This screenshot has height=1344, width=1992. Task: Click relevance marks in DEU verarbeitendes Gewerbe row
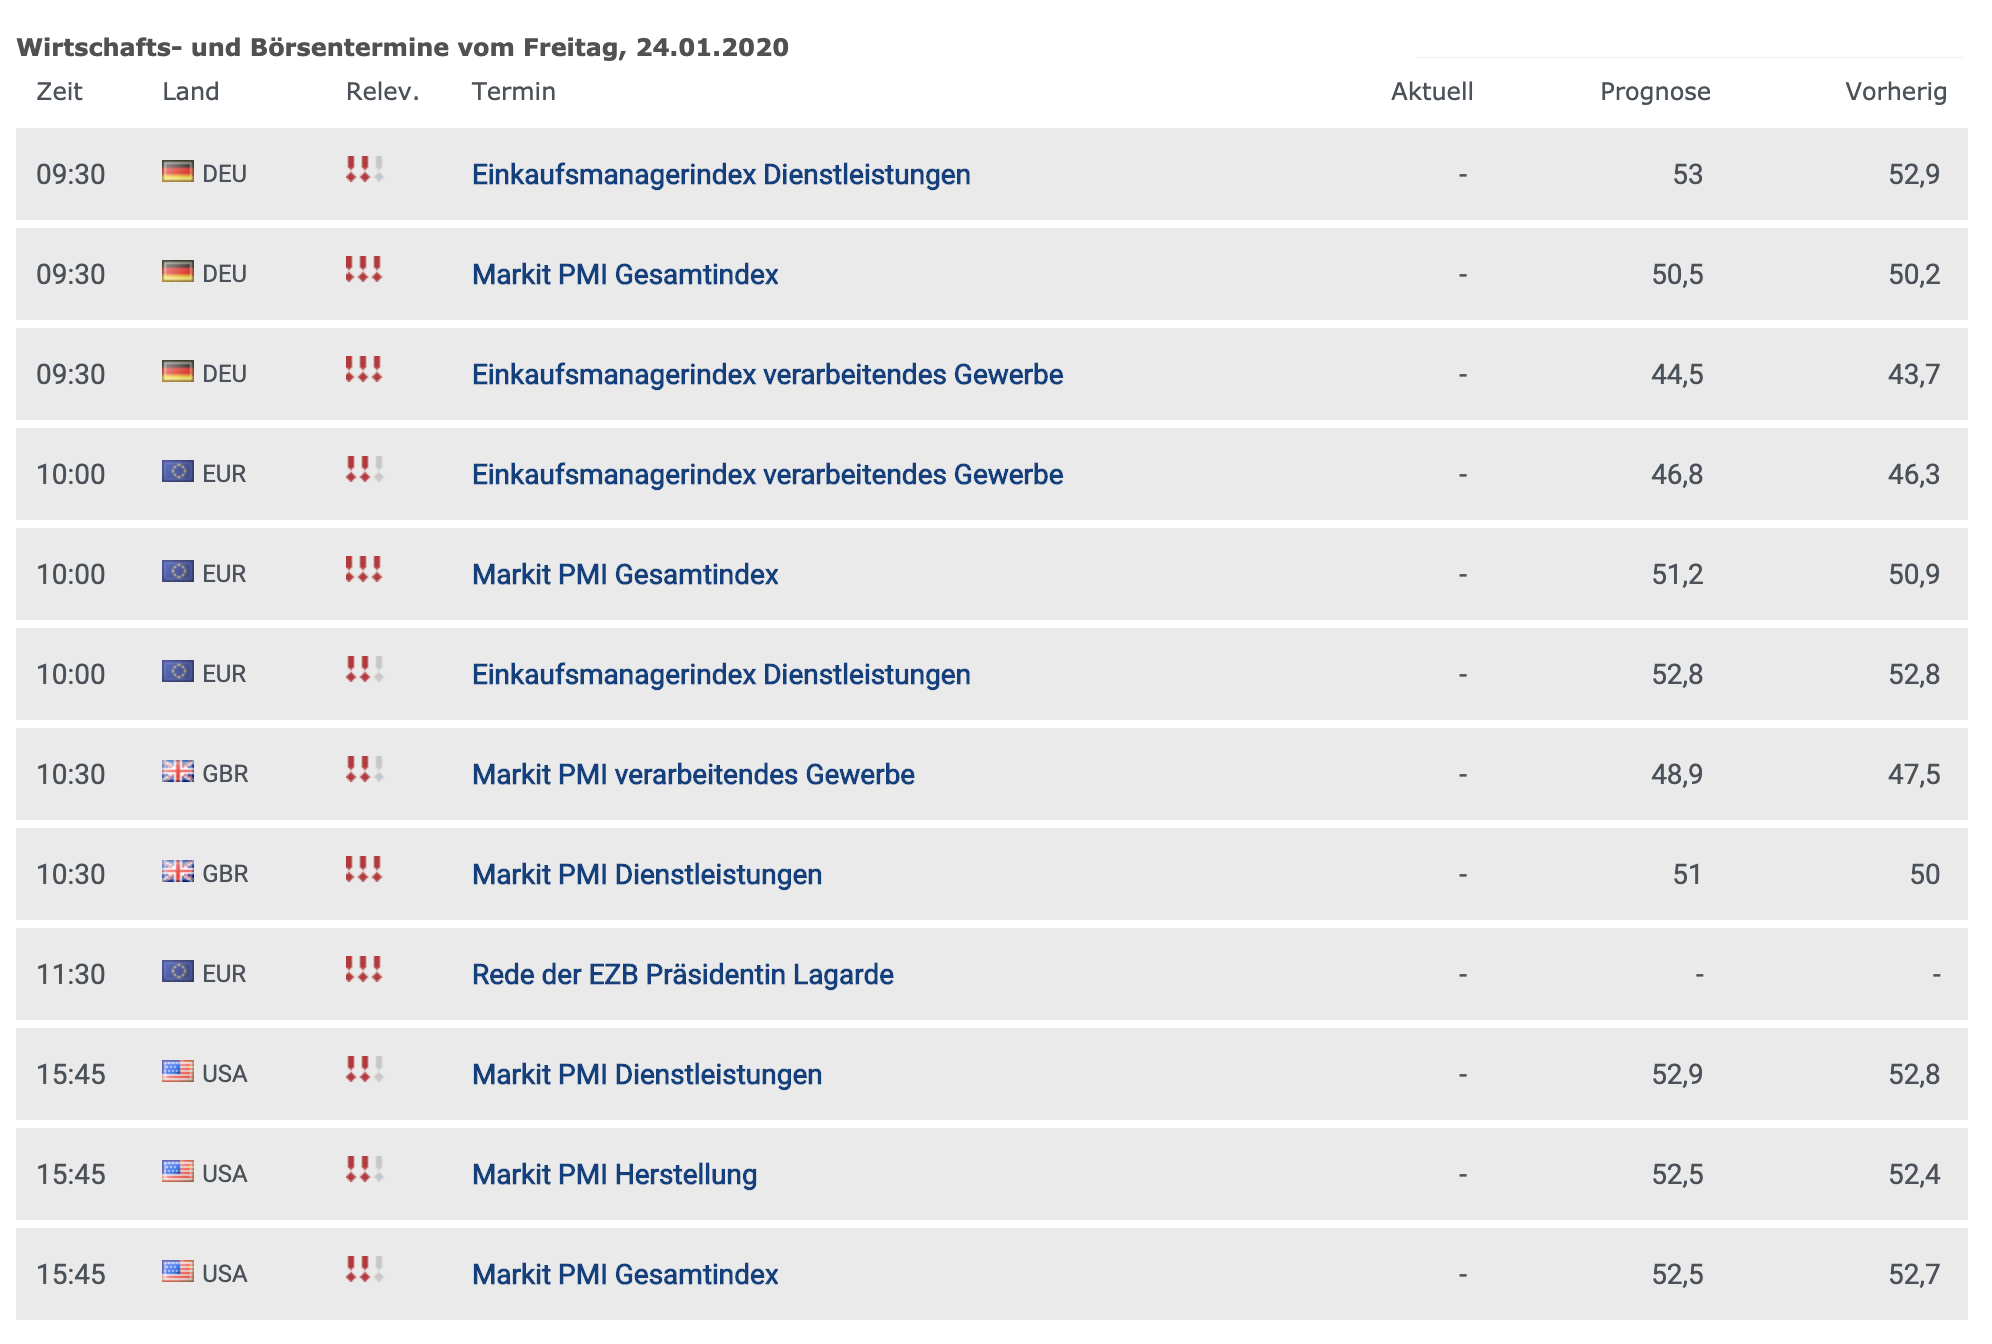click(x=365, y=369)
